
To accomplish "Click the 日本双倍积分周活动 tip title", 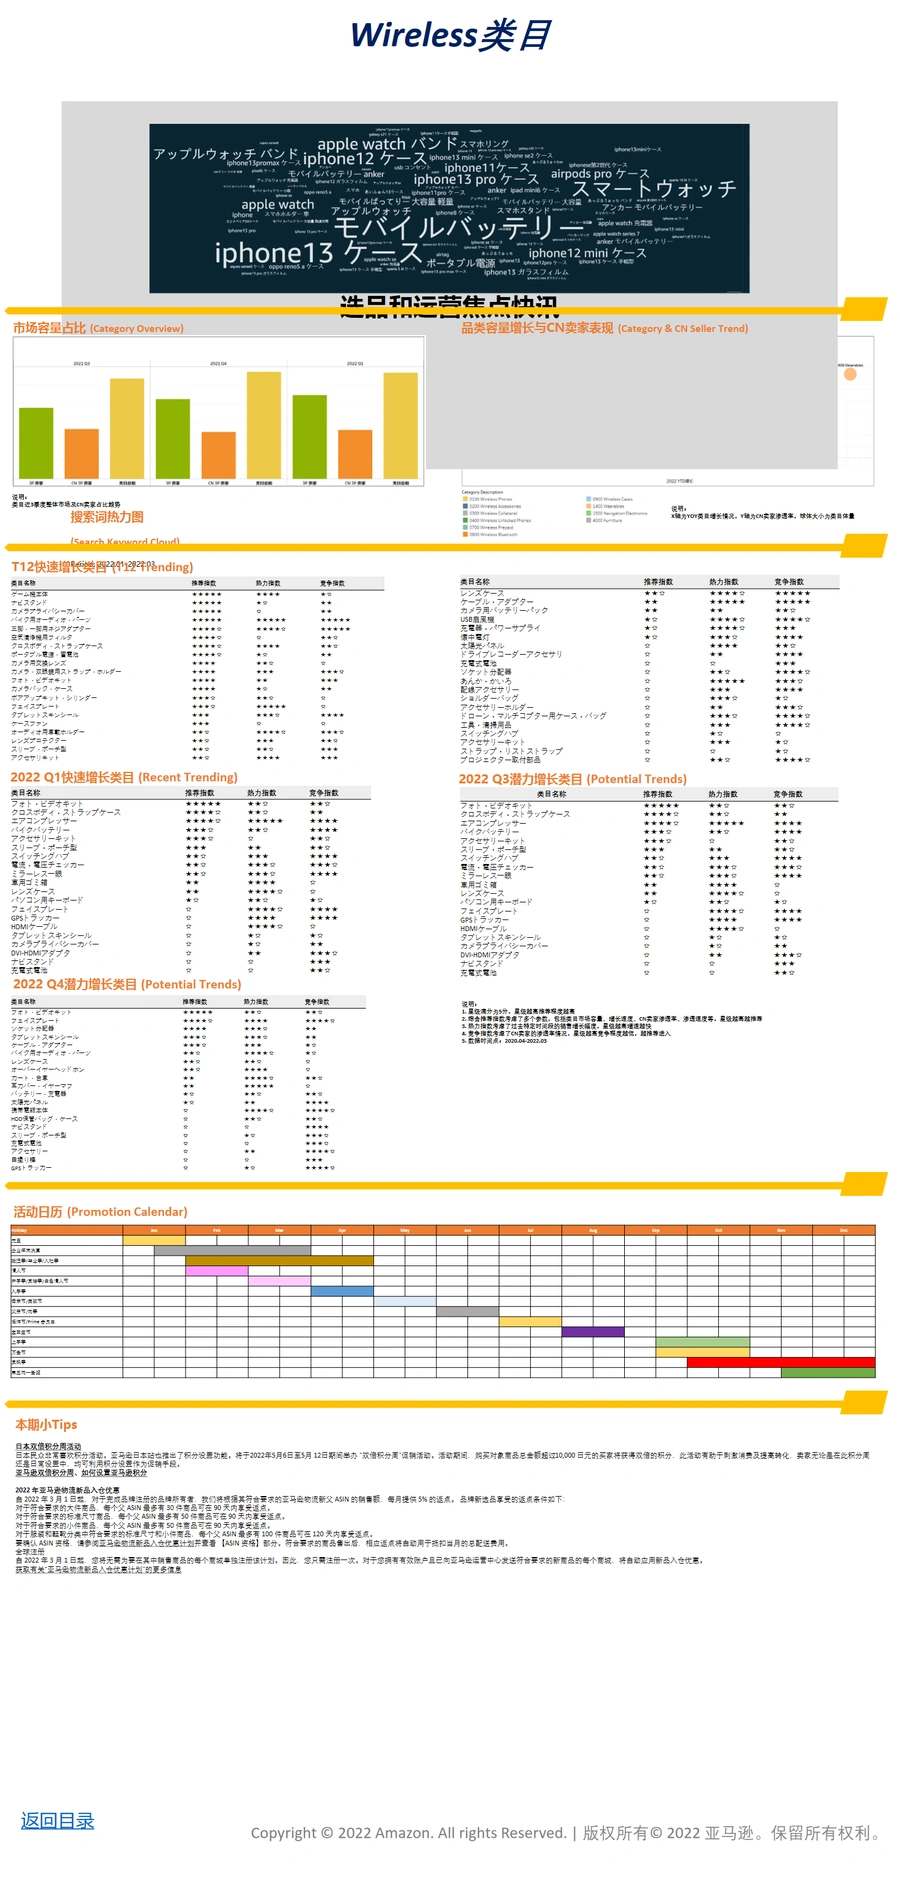I will tap(48, 1447).
